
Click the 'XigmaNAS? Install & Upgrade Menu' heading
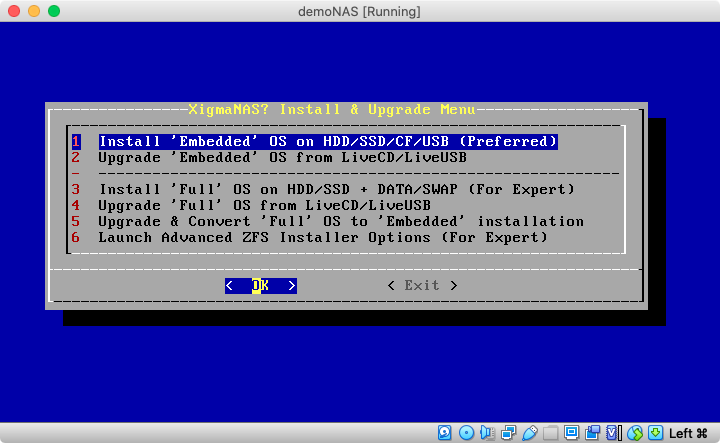(x=332, y=109)
